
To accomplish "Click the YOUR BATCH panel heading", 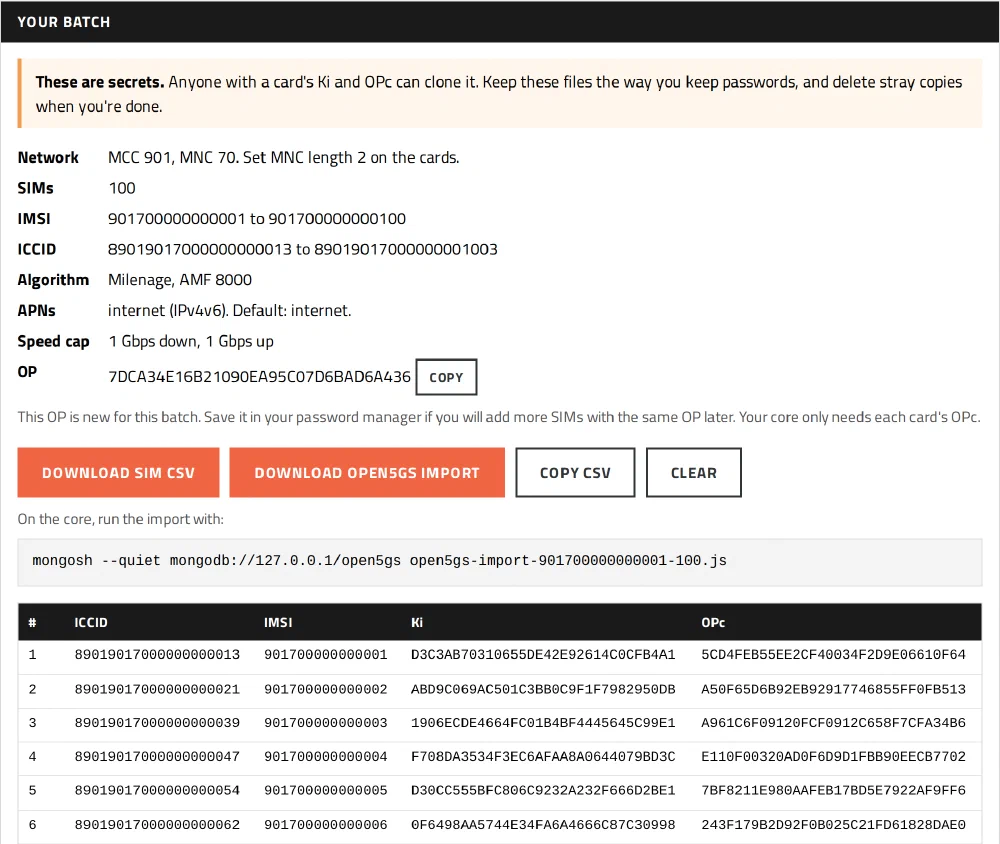I will click(64, 22).
